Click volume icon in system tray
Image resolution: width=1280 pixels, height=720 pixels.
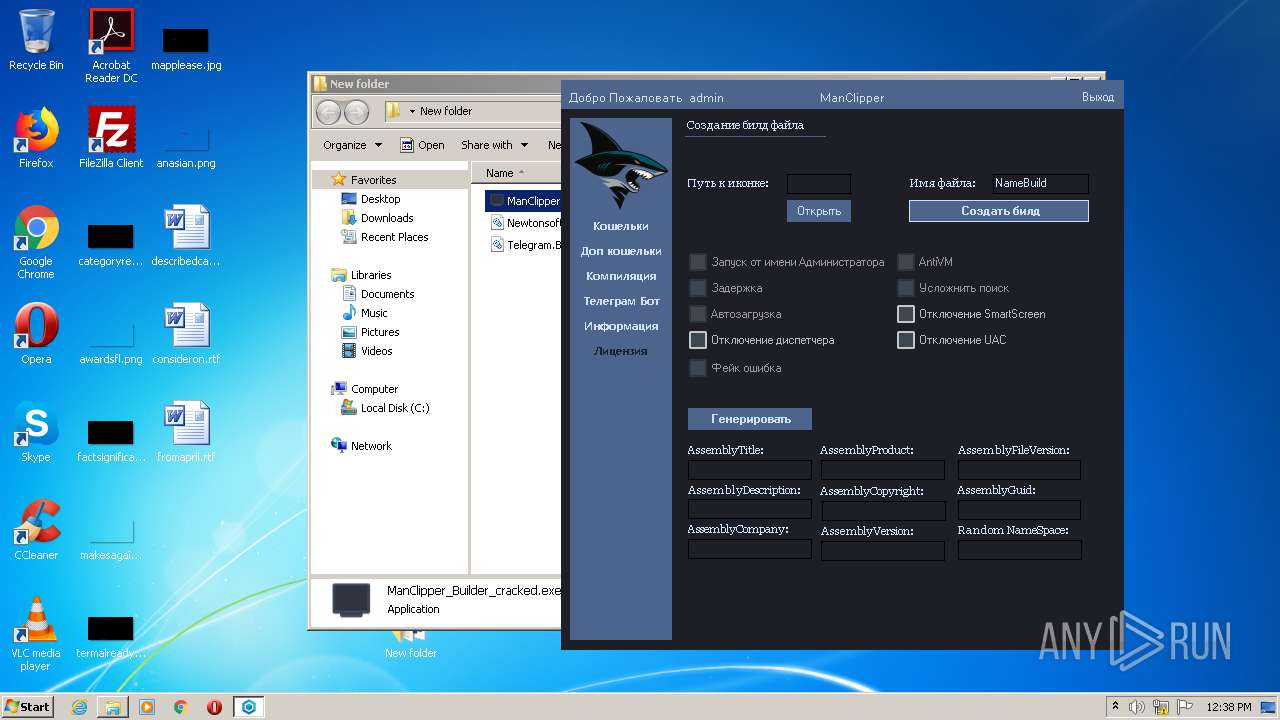[x=1137, y=707]
